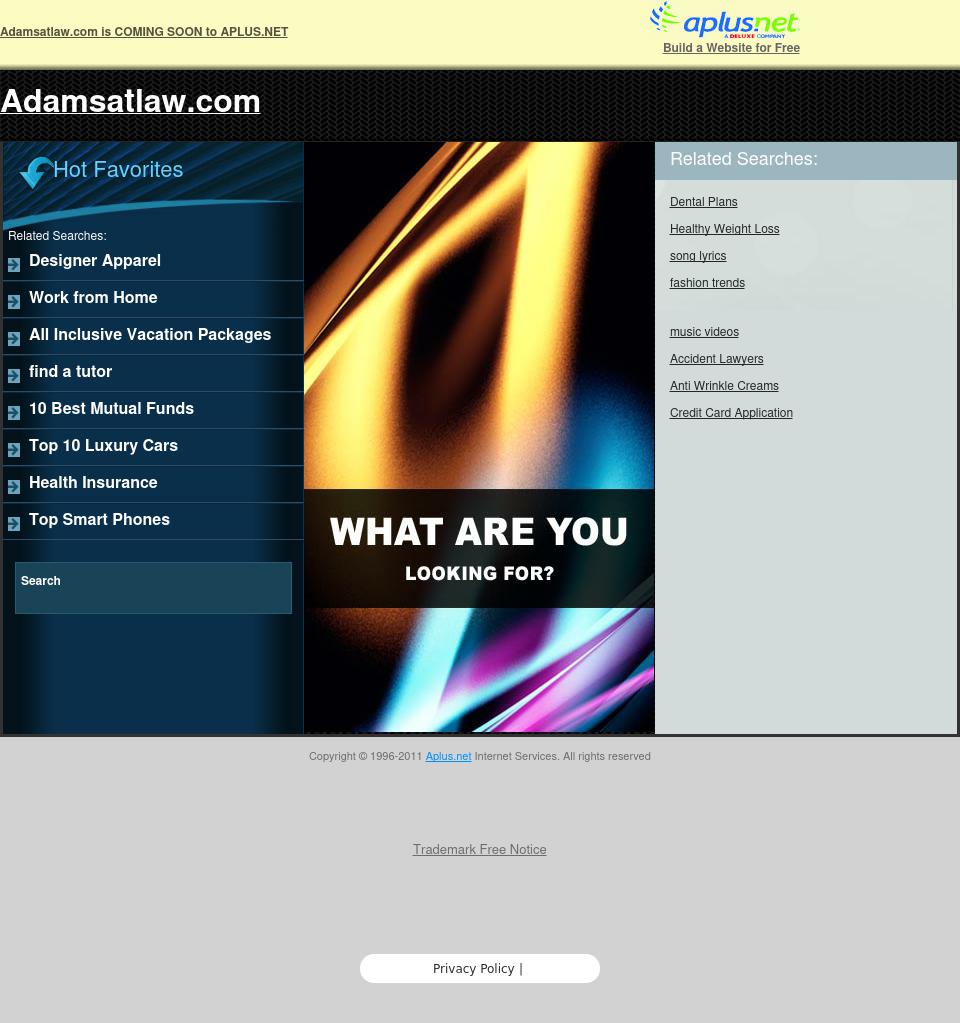Open the Accident Lawyers link
Screen dimensions: 960x1023
[x=717, y=359]
